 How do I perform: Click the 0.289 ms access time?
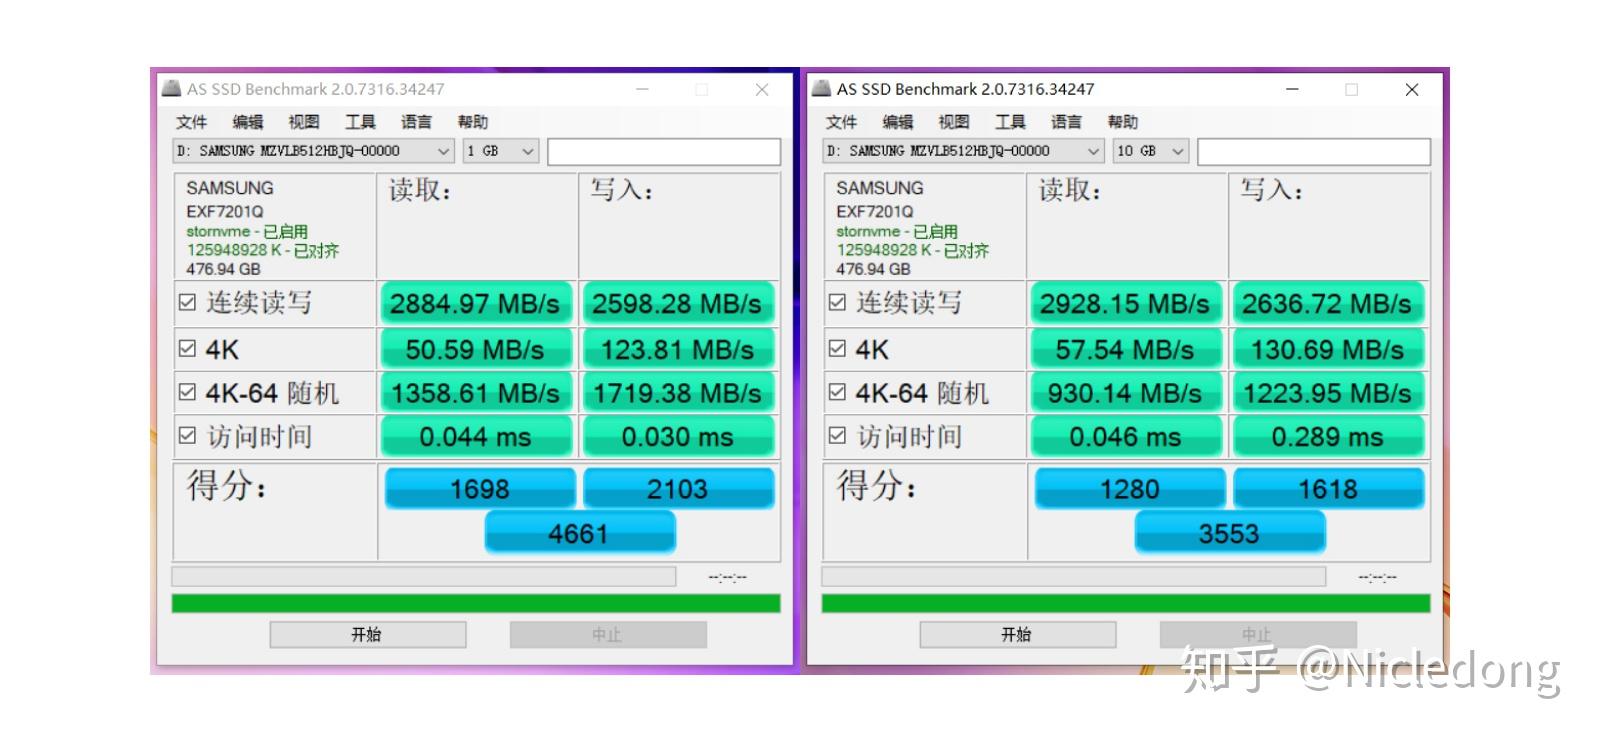1328,436
